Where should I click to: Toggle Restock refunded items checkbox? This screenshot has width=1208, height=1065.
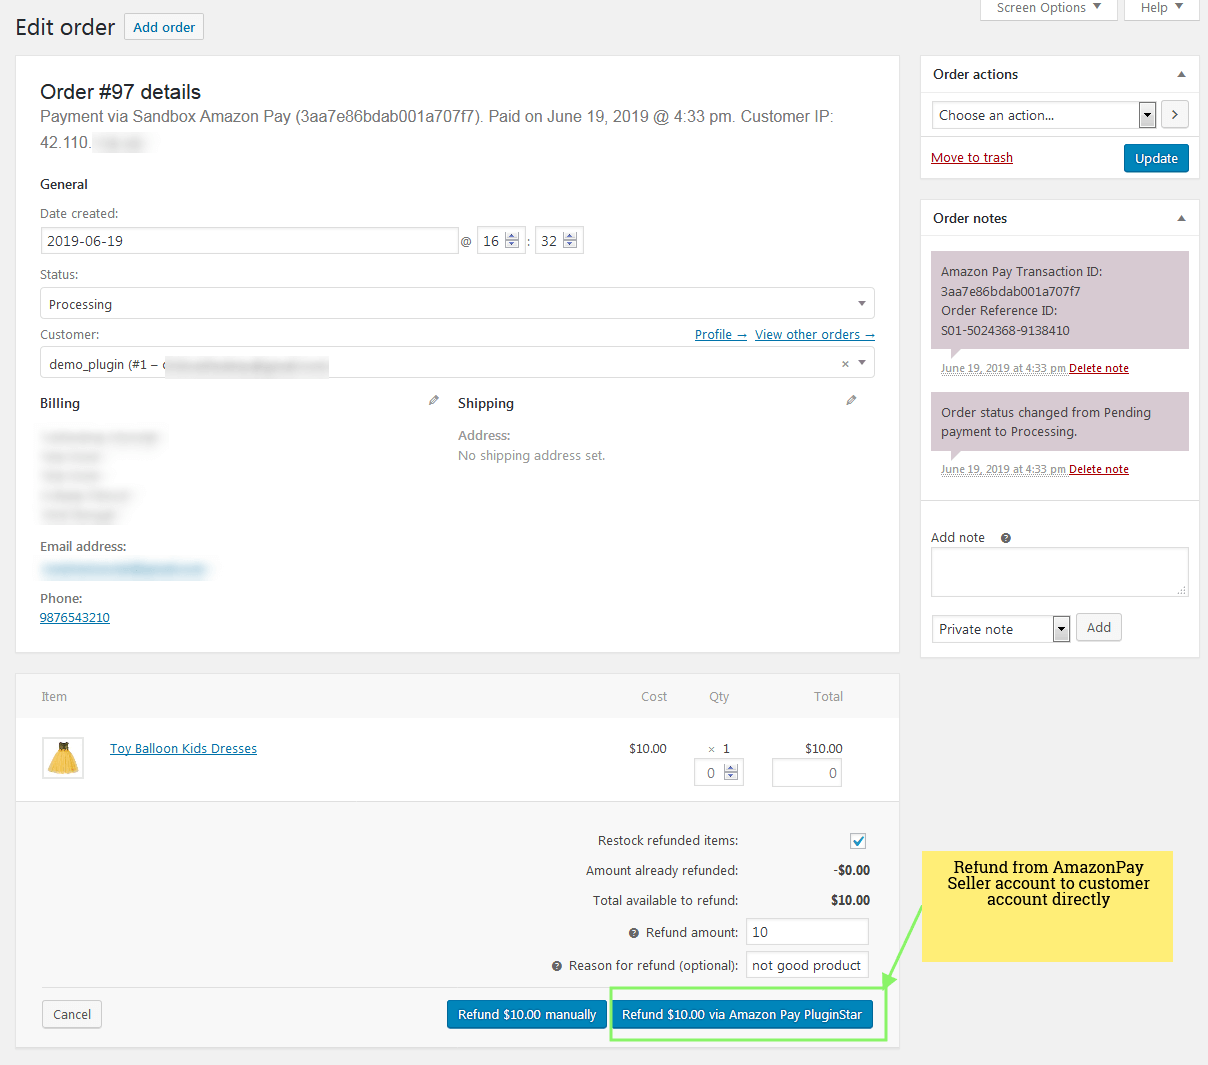coord(858,841)
